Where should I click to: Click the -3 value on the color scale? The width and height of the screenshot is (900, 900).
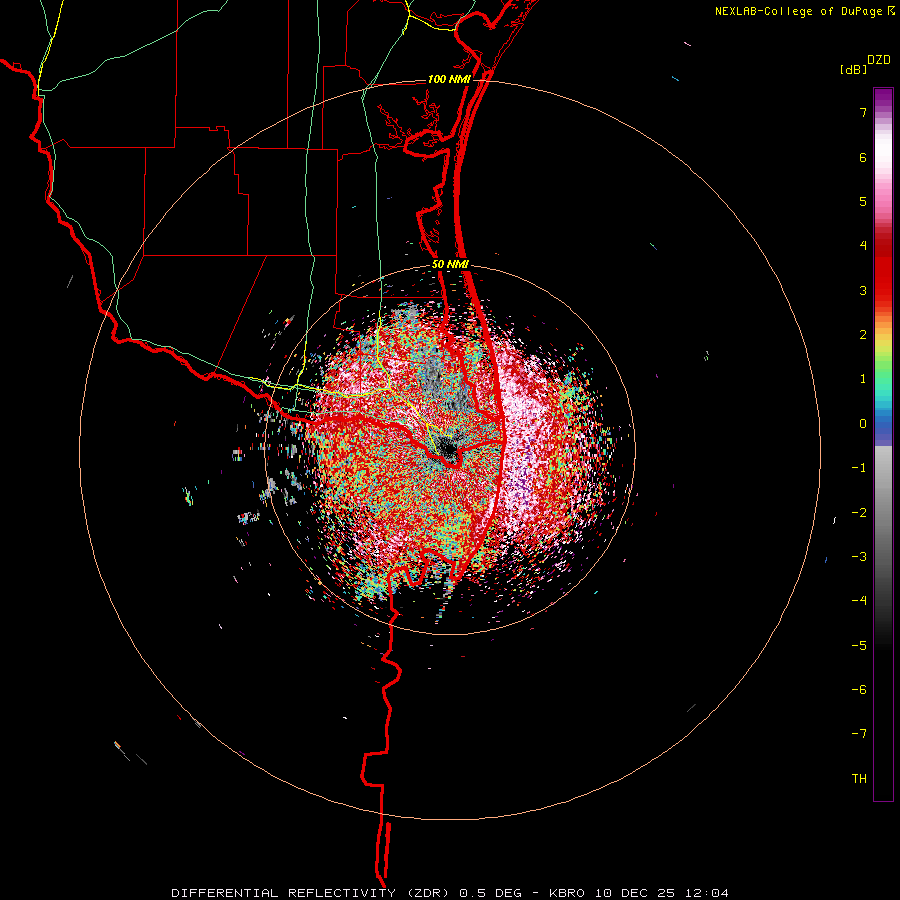click(x=859, y=557)
